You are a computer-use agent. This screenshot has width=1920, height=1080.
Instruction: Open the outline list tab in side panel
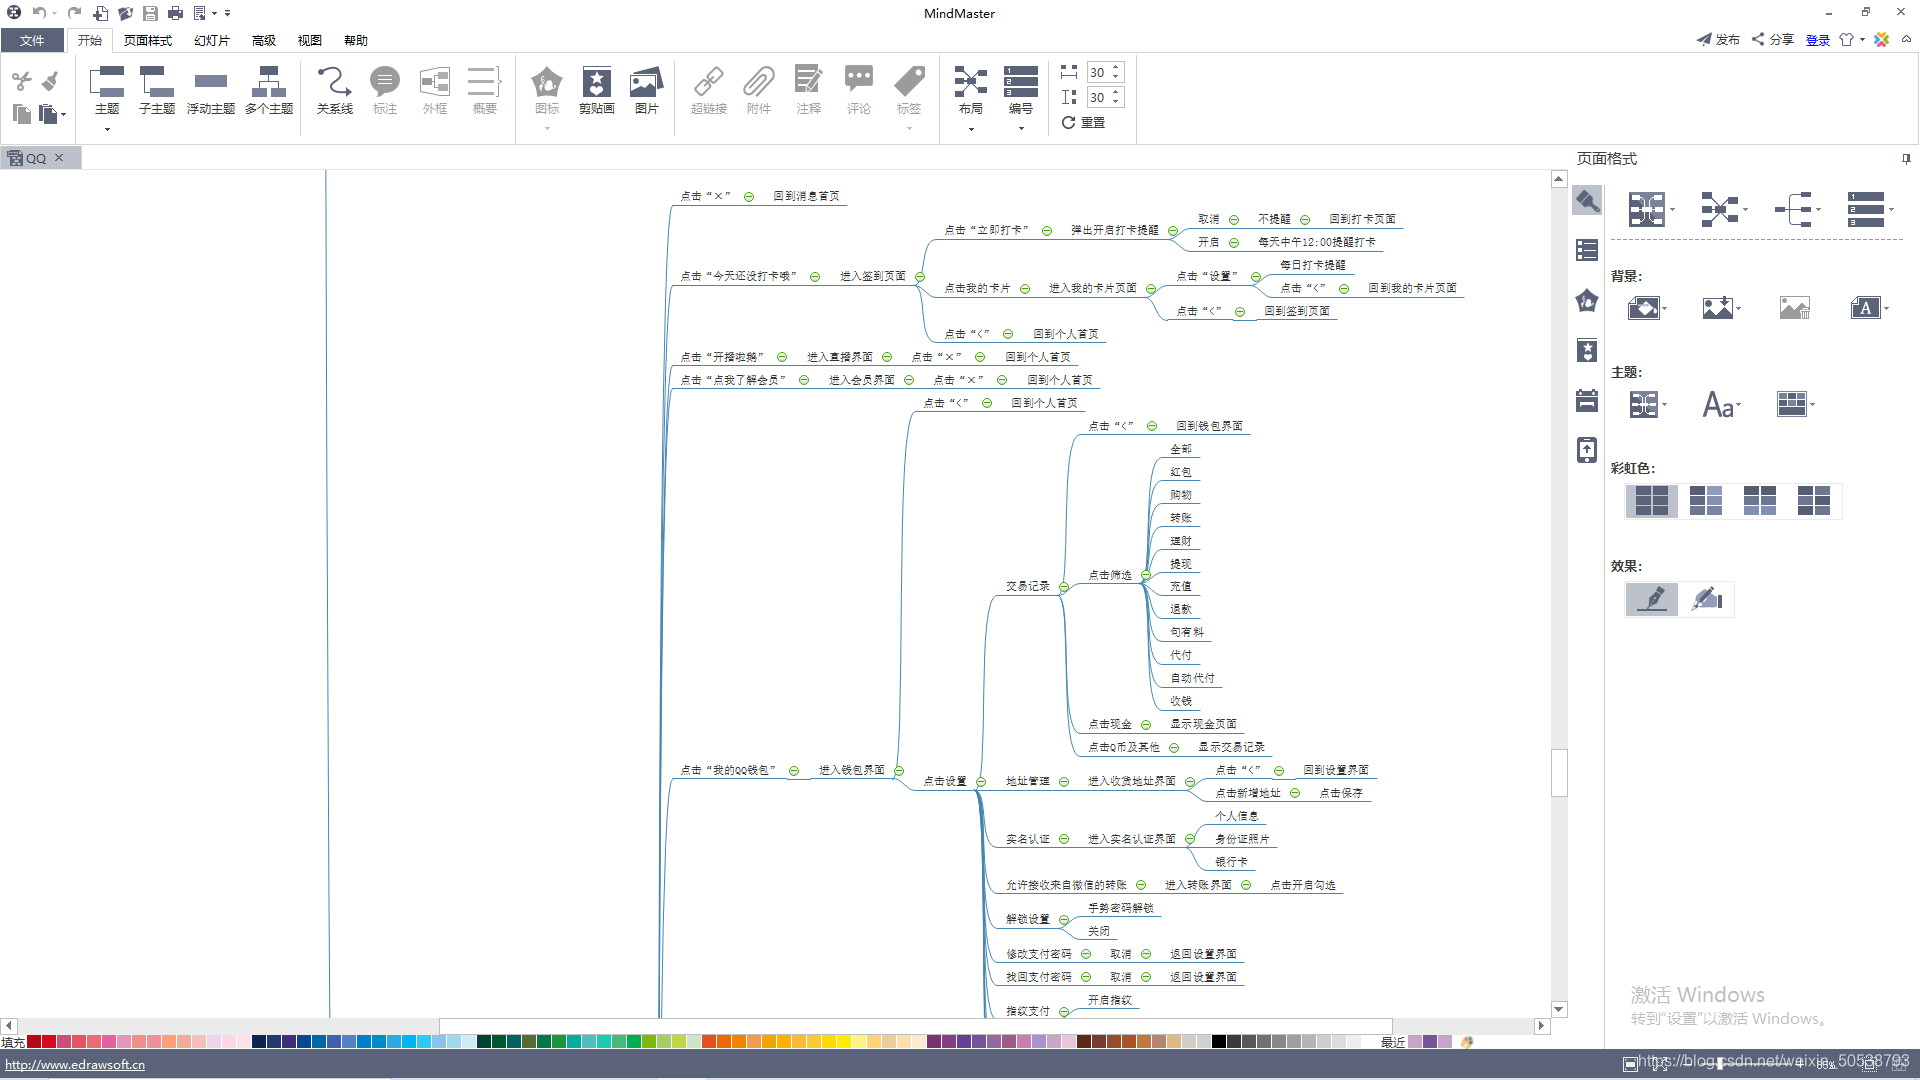pyautogui.click(x=1587, y=250)
